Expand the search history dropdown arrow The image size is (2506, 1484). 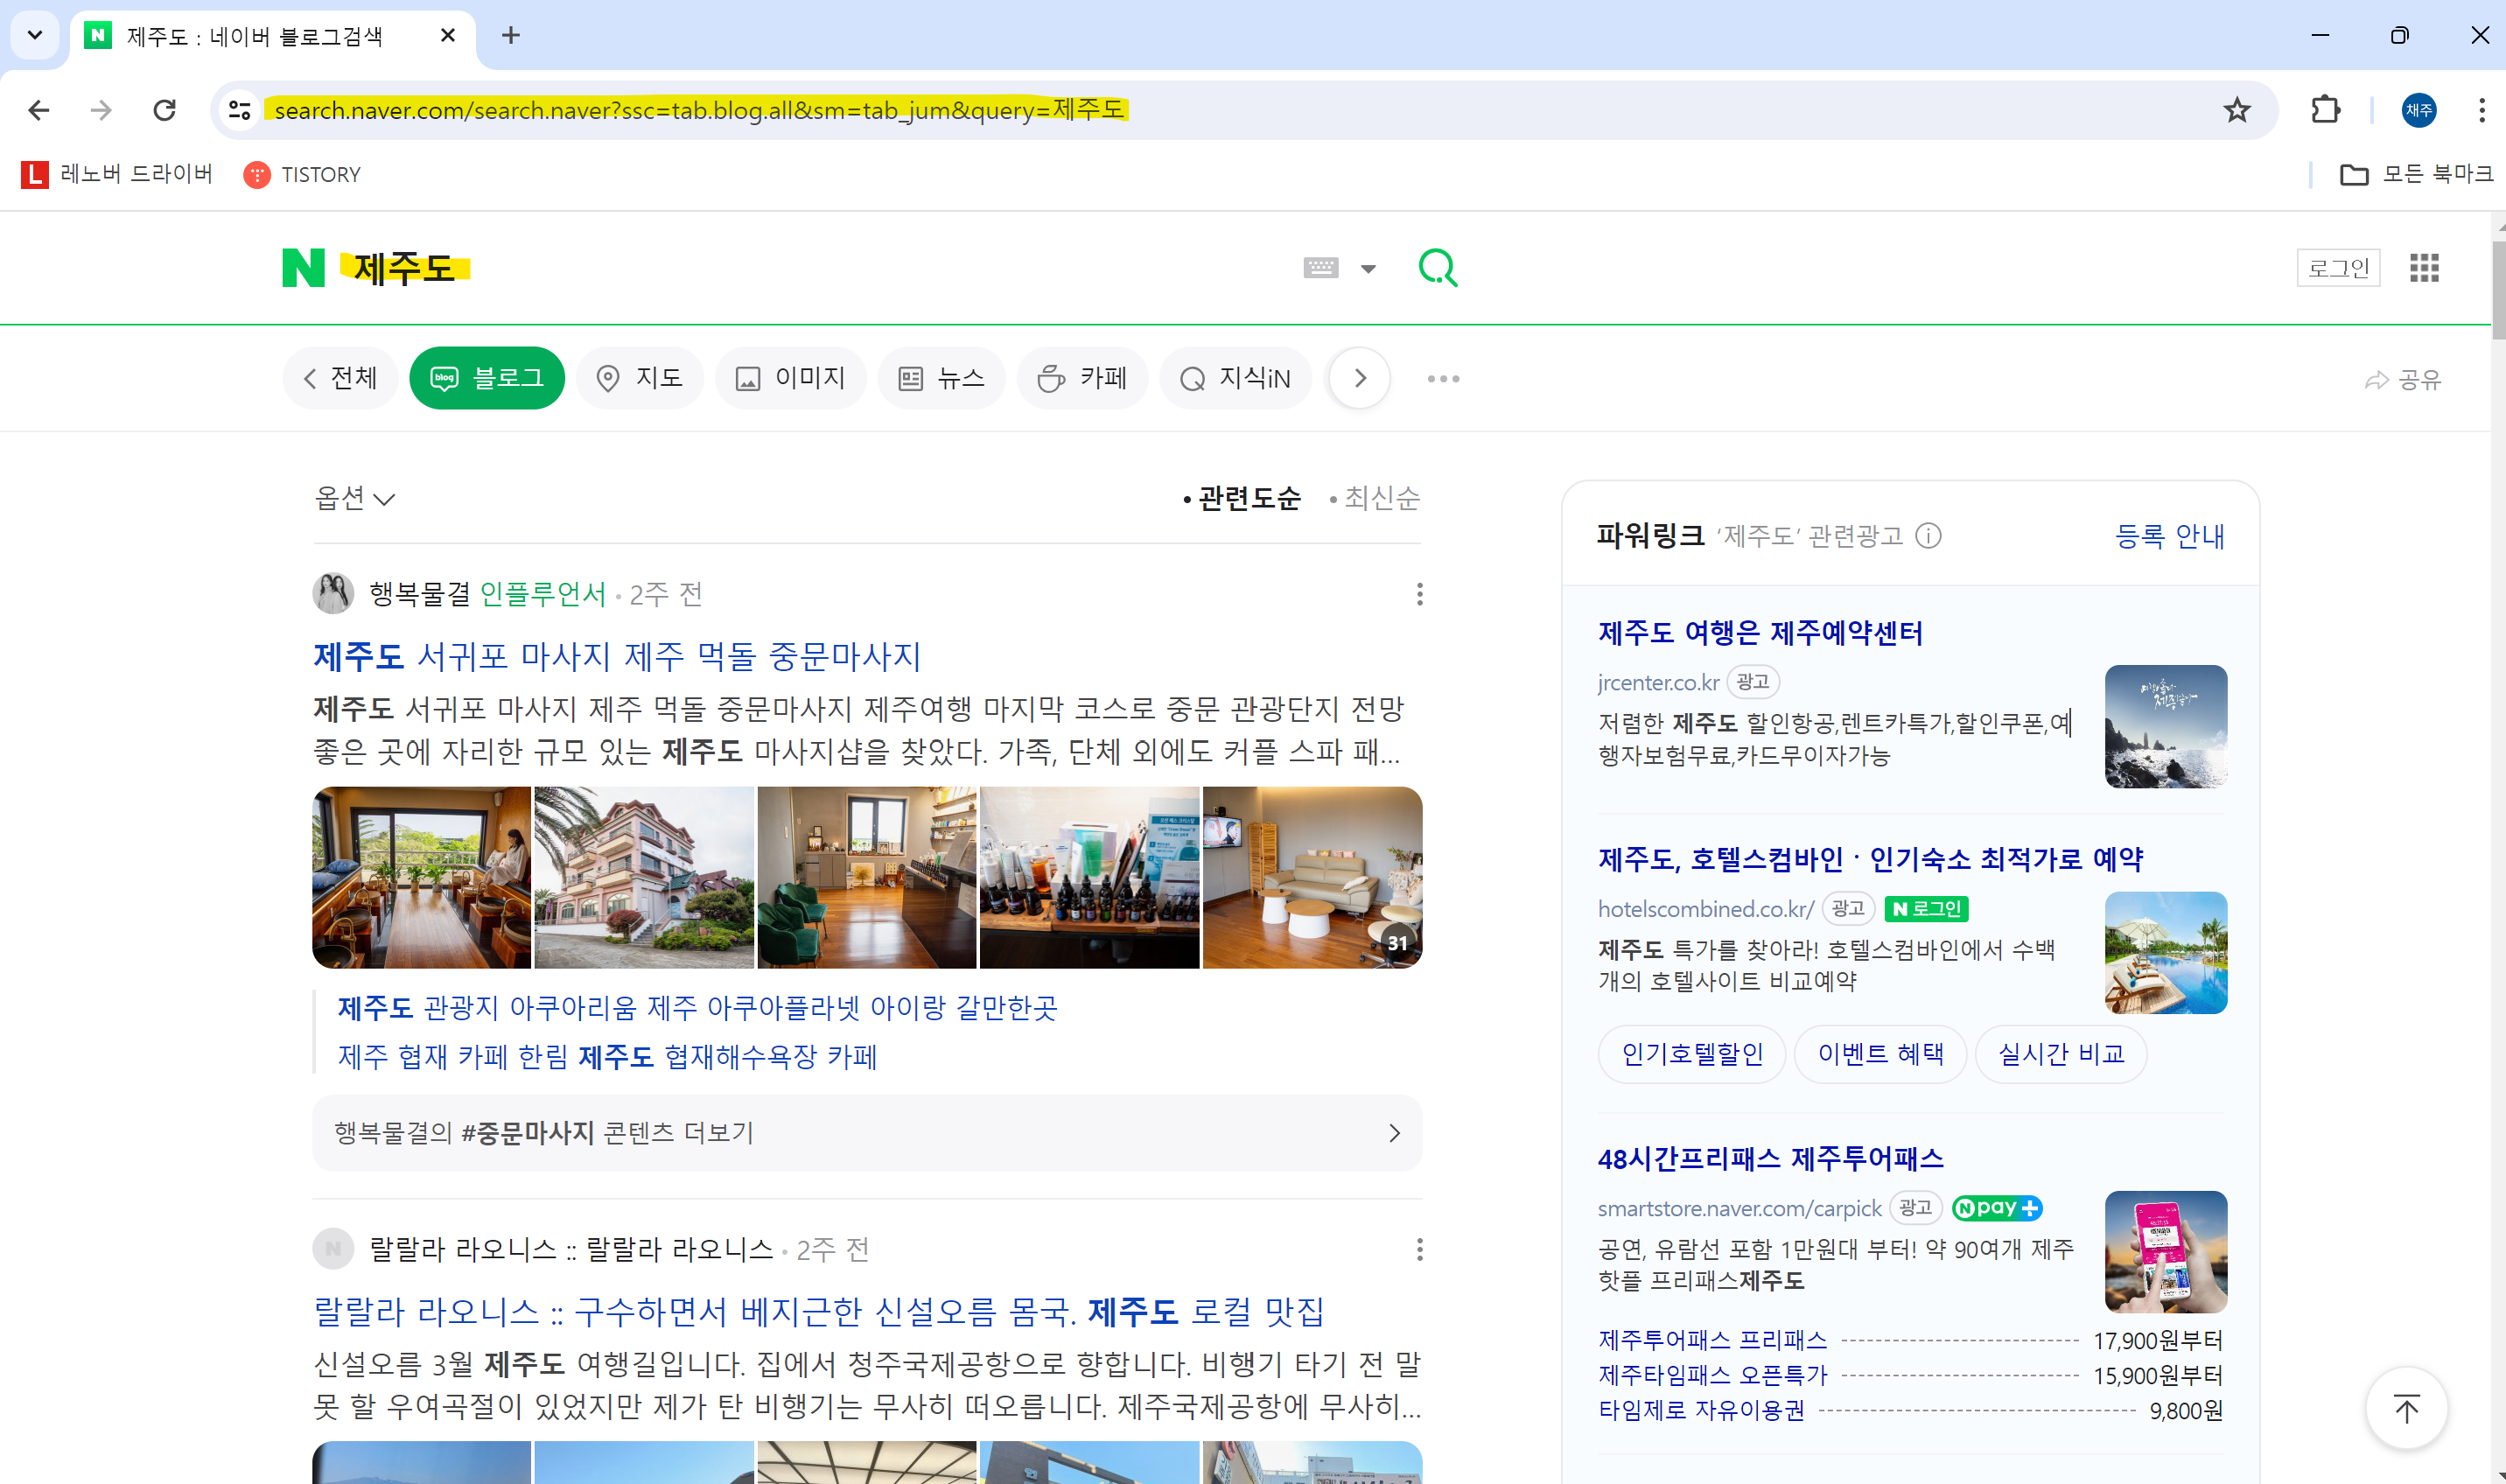(x=1369, y=268)
